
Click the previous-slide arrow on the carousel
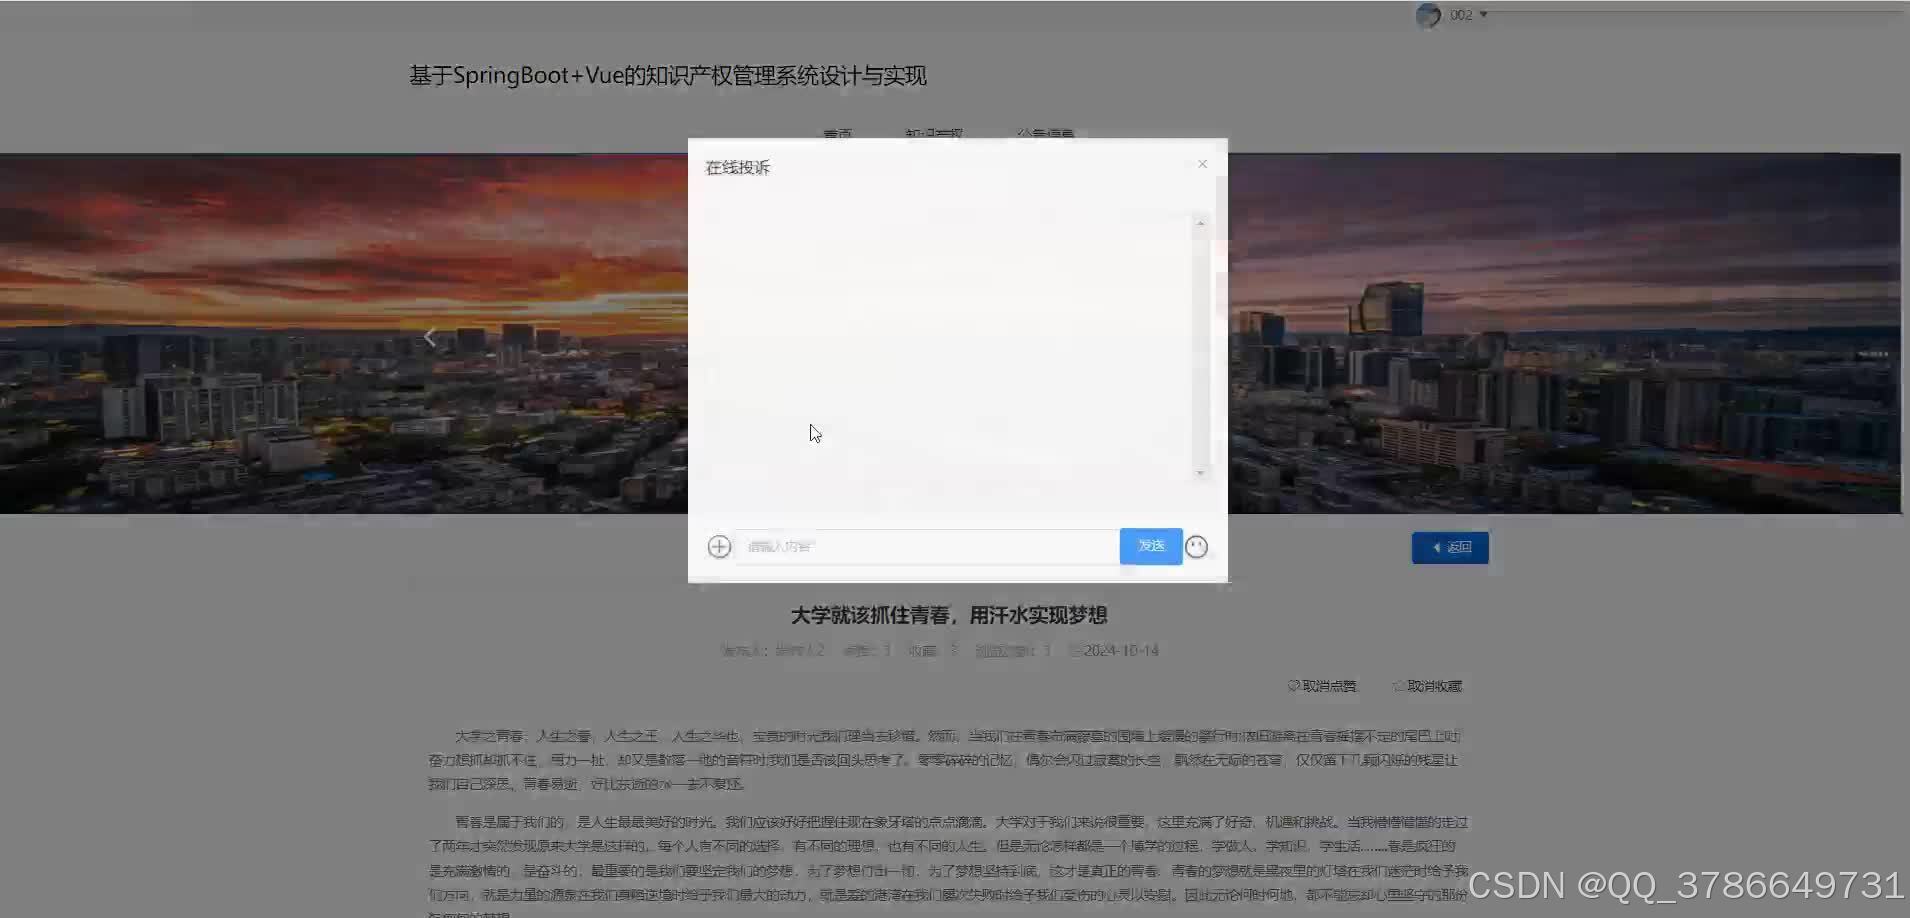[430, 335]
